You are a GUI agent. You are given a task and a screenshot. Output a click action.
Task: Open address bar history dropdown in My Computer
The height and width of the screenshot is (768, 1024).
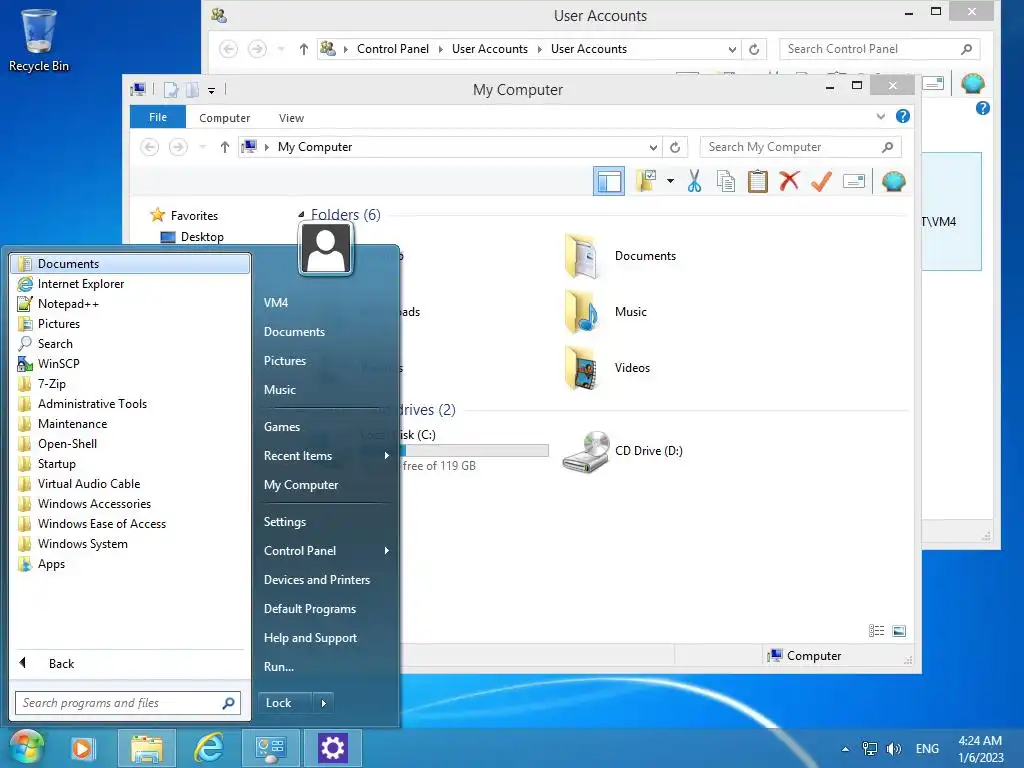(653, 148)
